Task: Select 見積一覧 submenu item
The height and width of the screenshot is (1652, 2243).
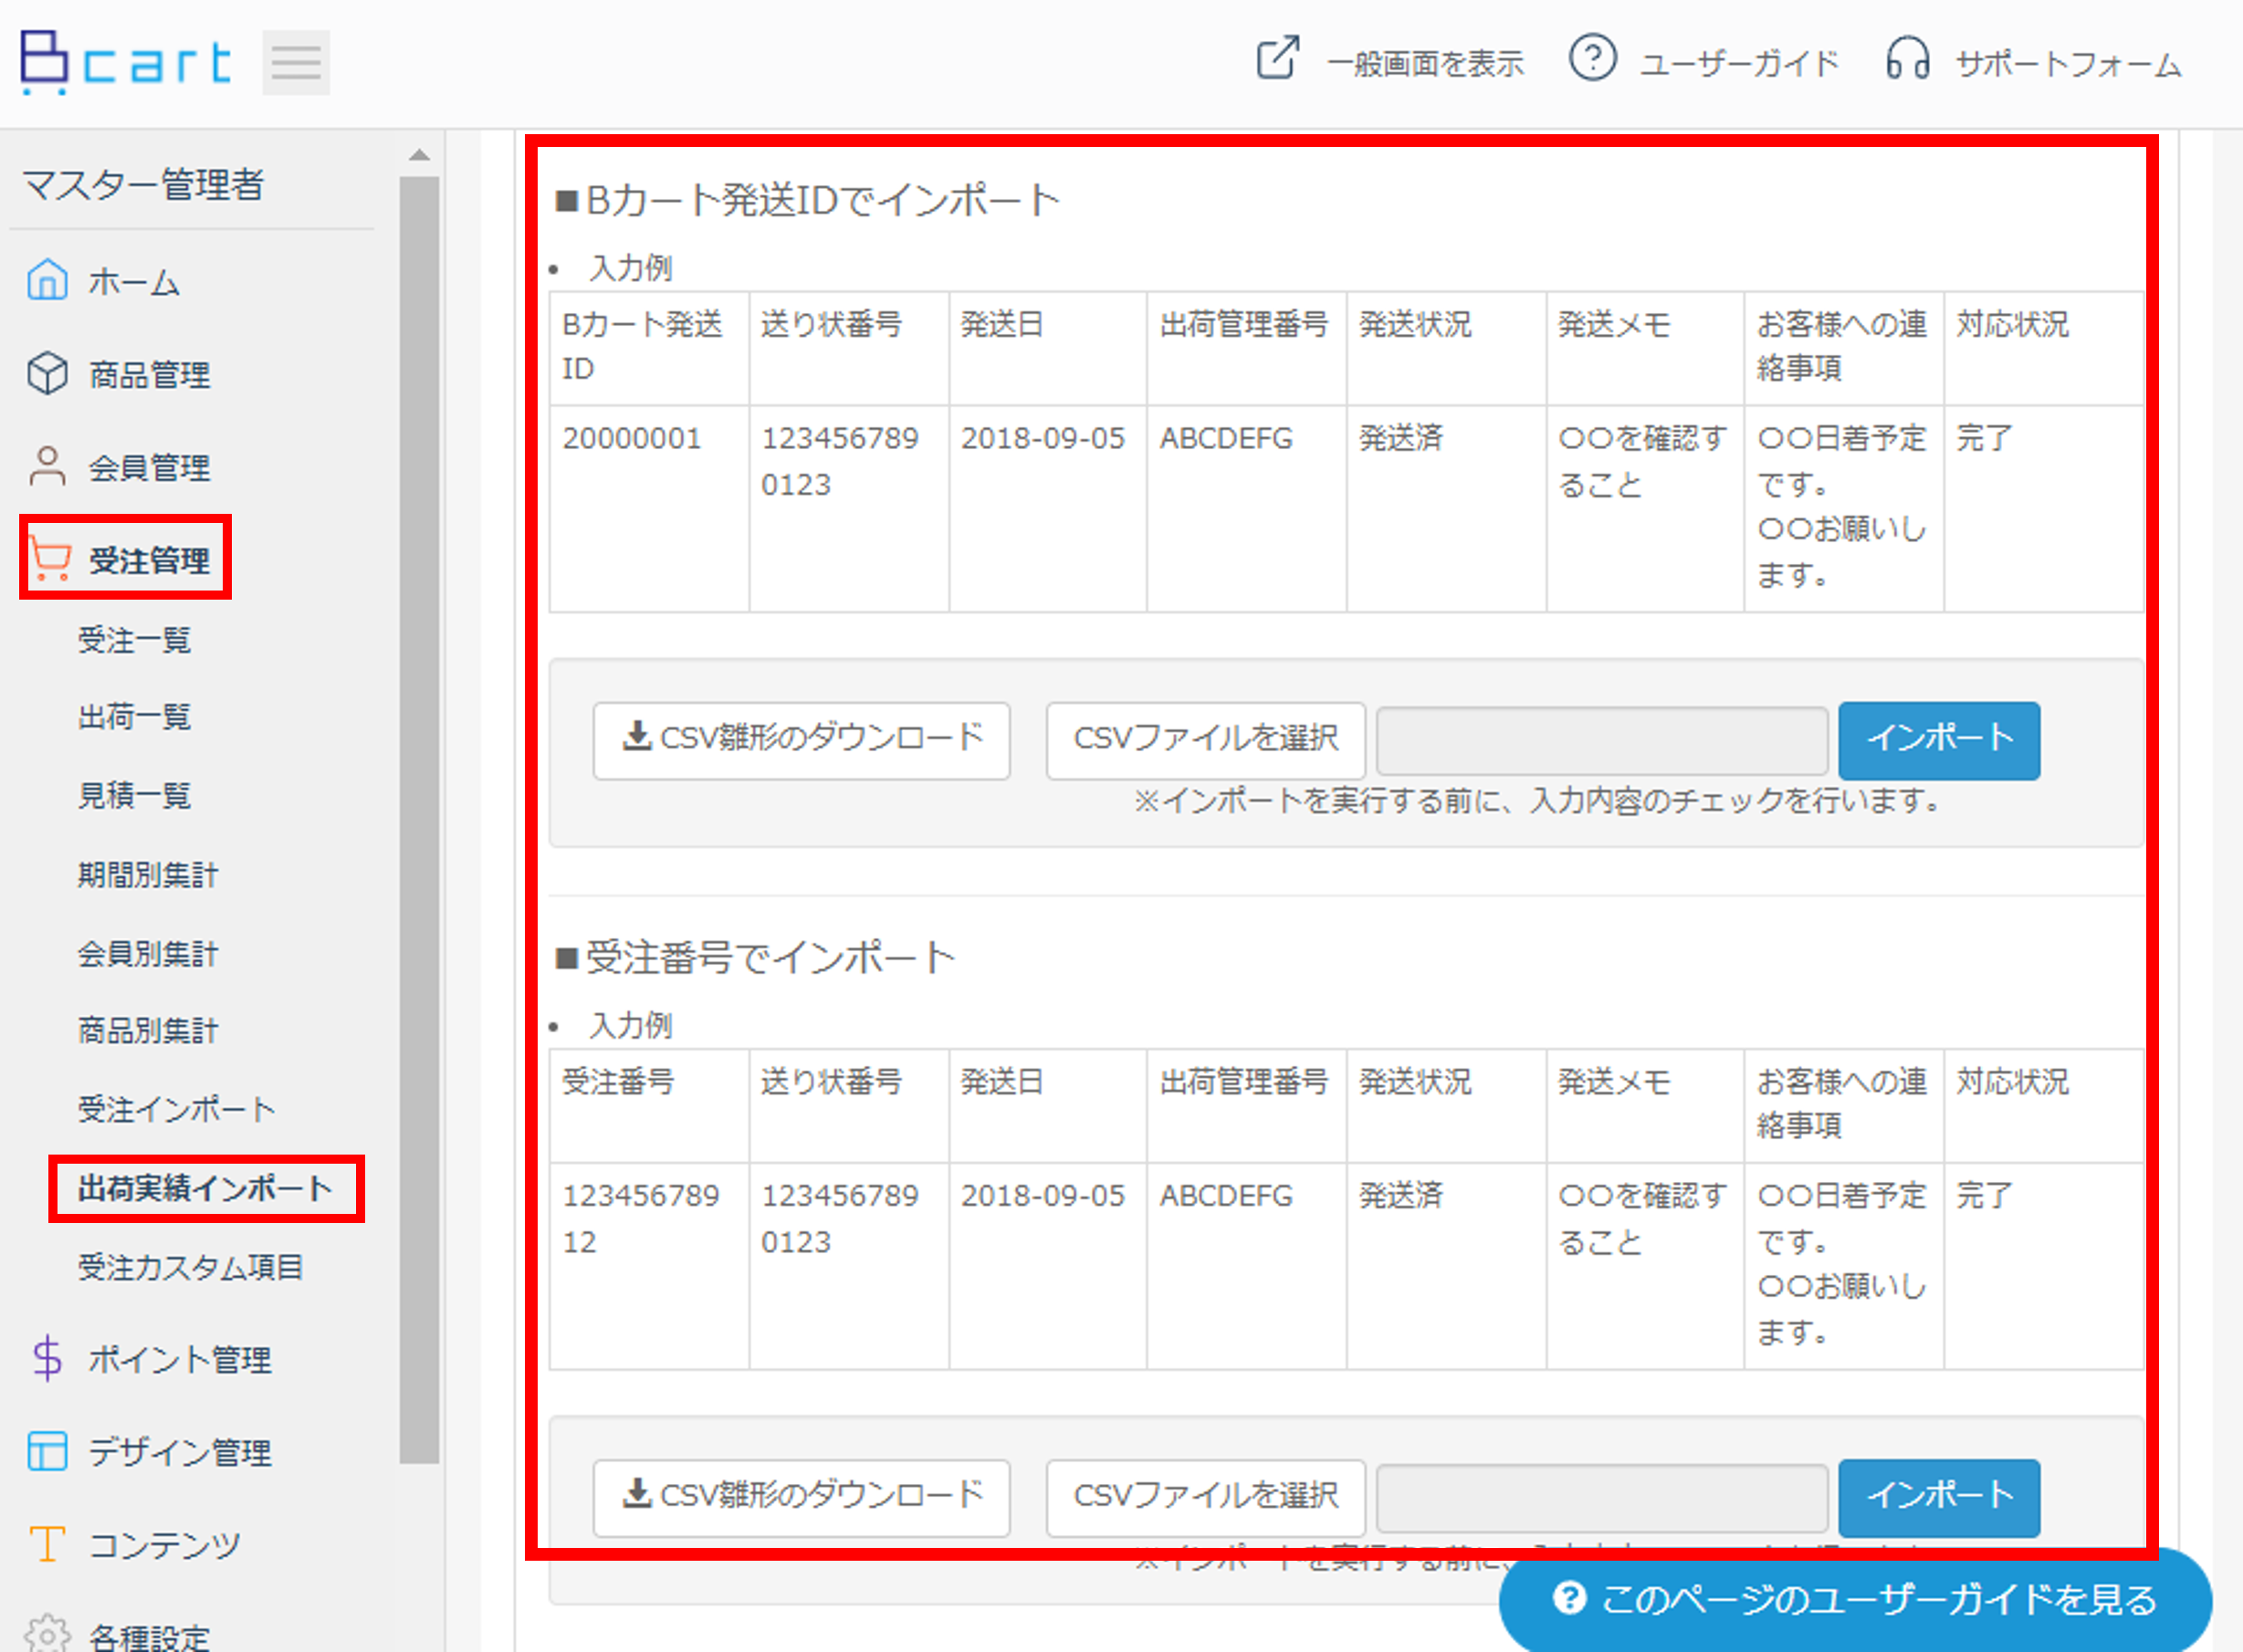Action: (x=134, y=796)
